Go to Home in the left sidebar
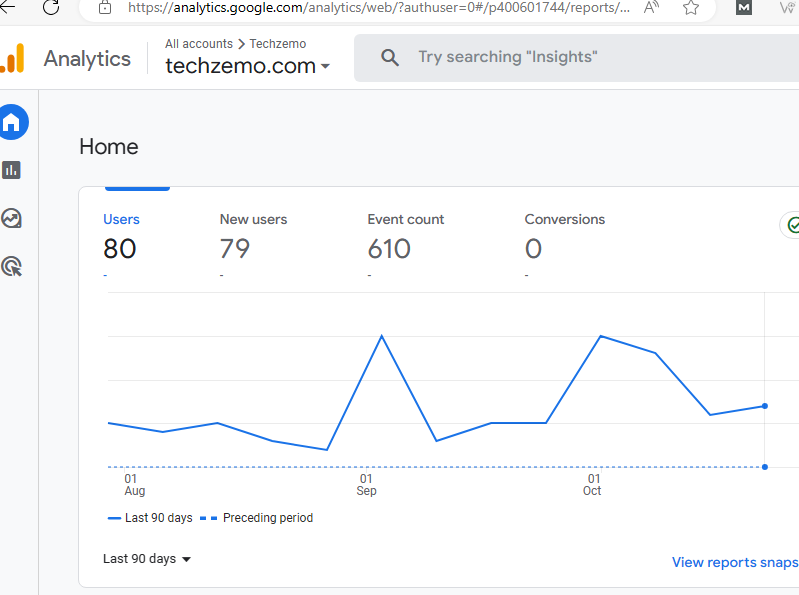This screenshot has height=595, width=799. (12, 122)
